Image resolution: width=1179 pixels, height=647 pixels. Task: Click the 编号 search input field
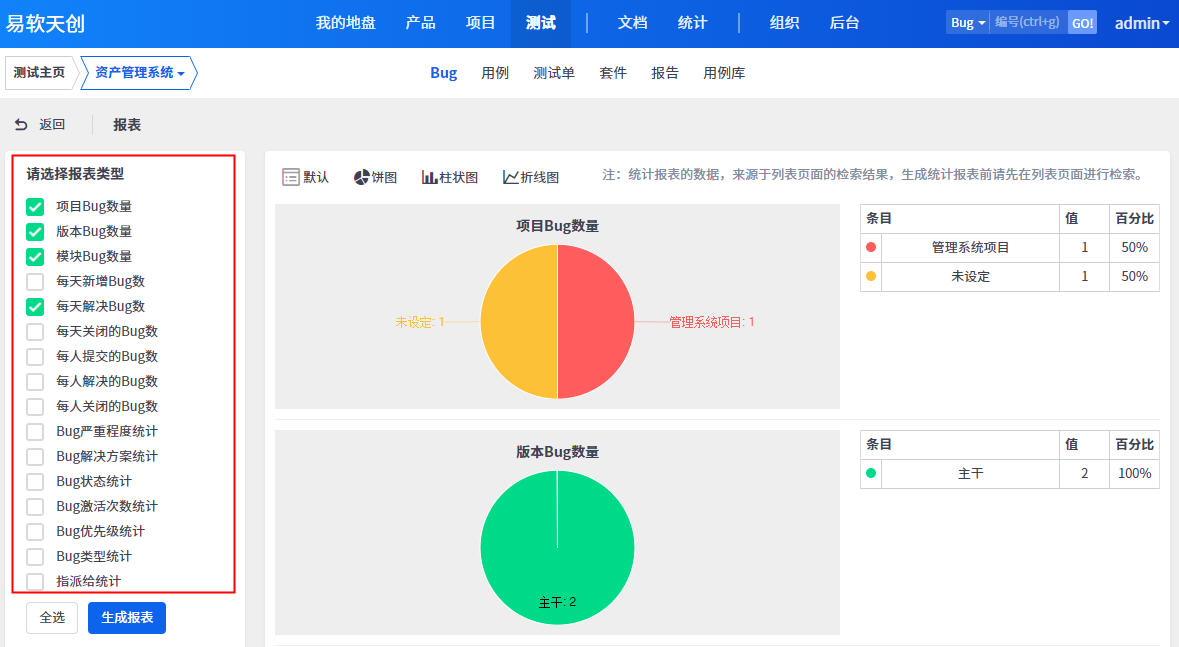(1028, 23)
